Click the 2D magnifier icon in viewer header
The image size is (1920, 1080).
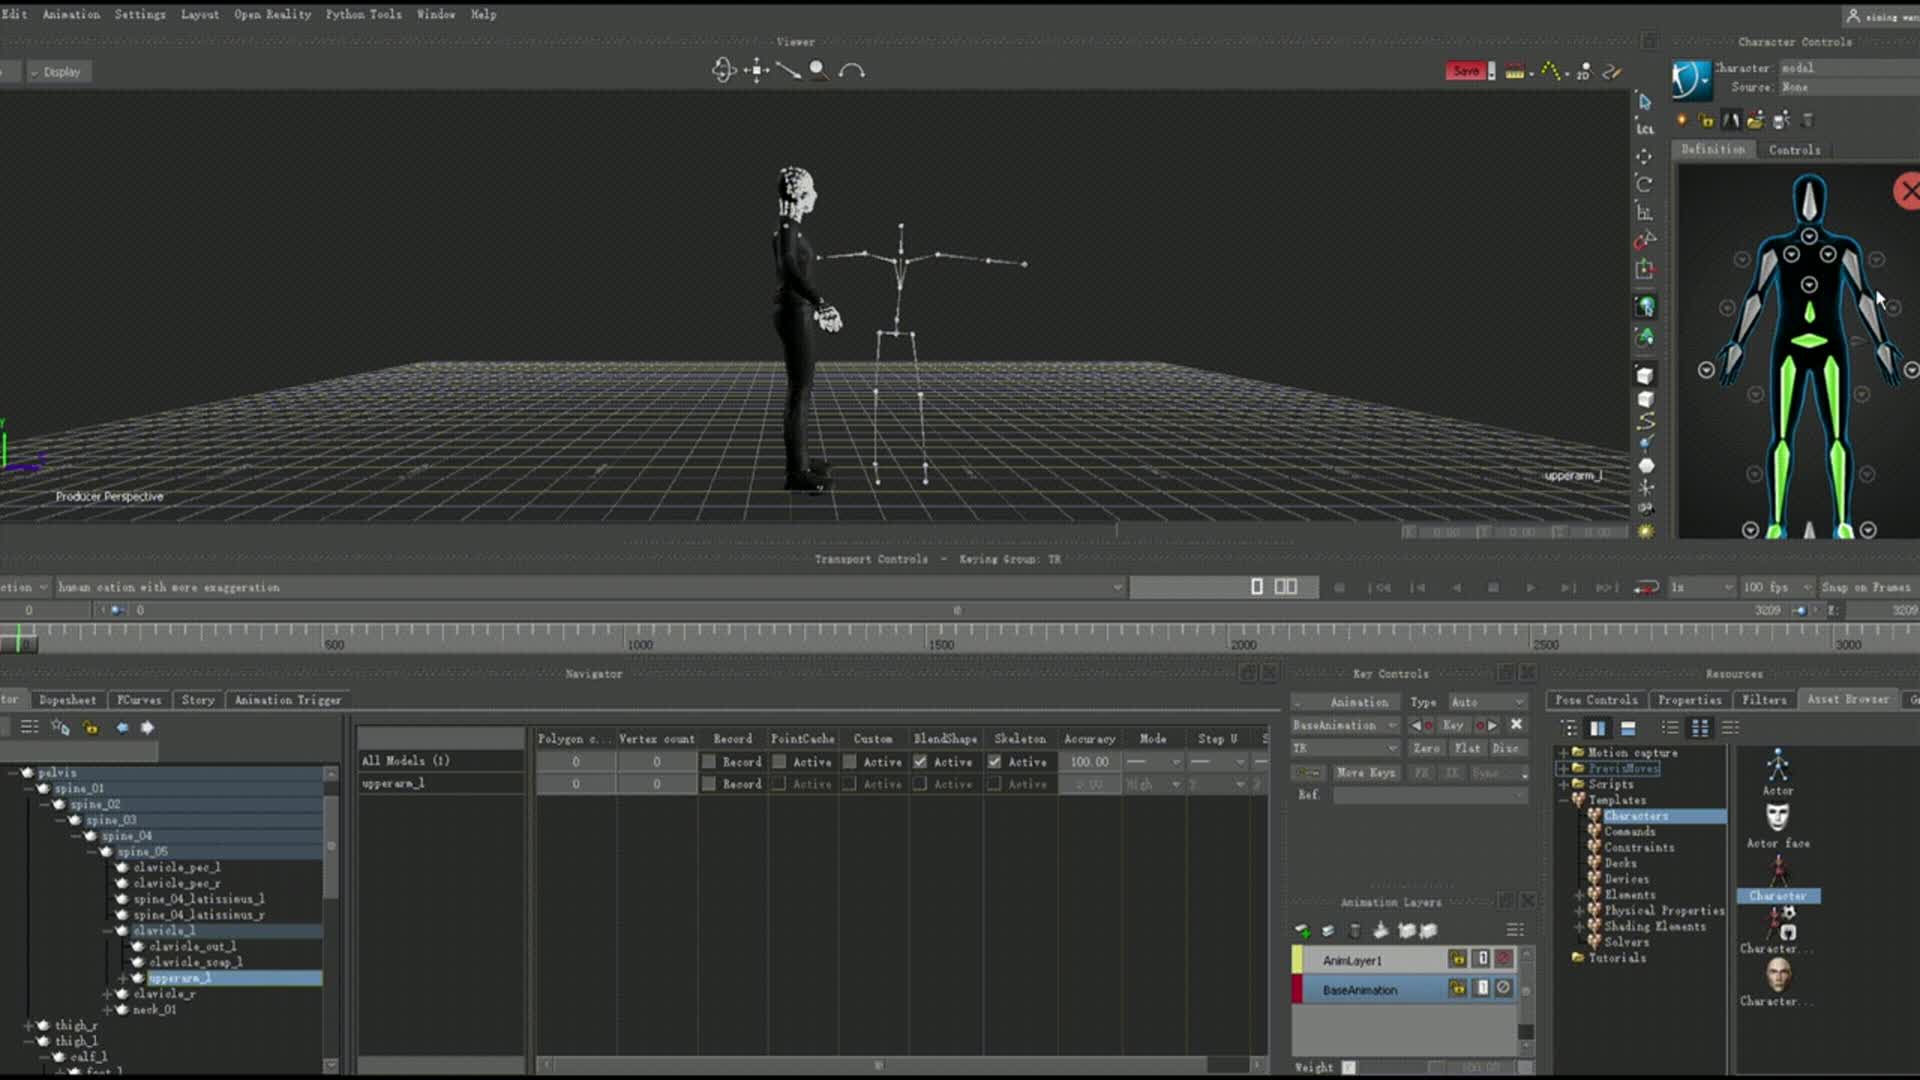click(x=1583, y=71)
